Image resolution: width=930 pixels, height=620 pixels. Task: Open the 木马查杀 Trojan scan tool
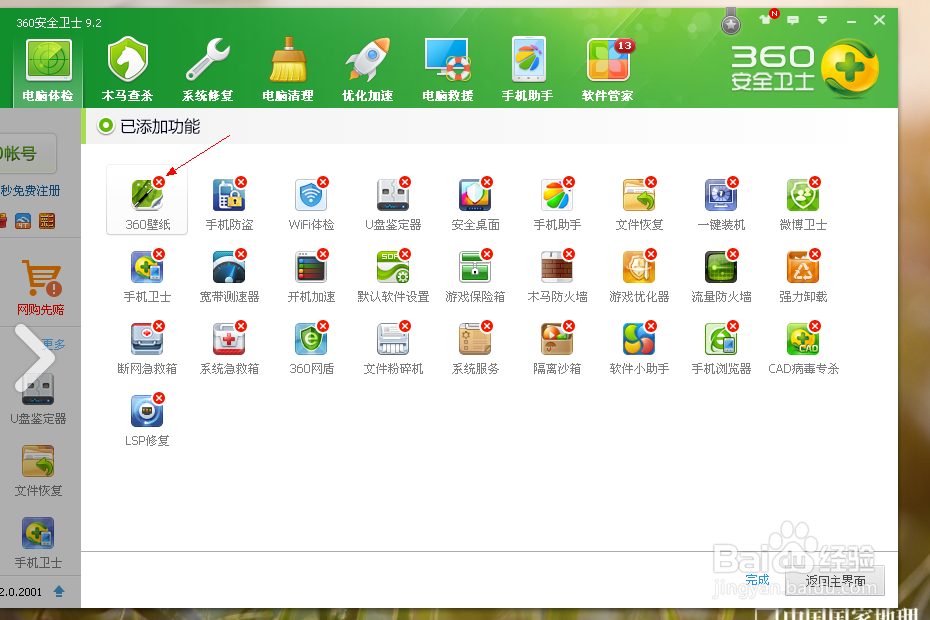coord(126,67)
